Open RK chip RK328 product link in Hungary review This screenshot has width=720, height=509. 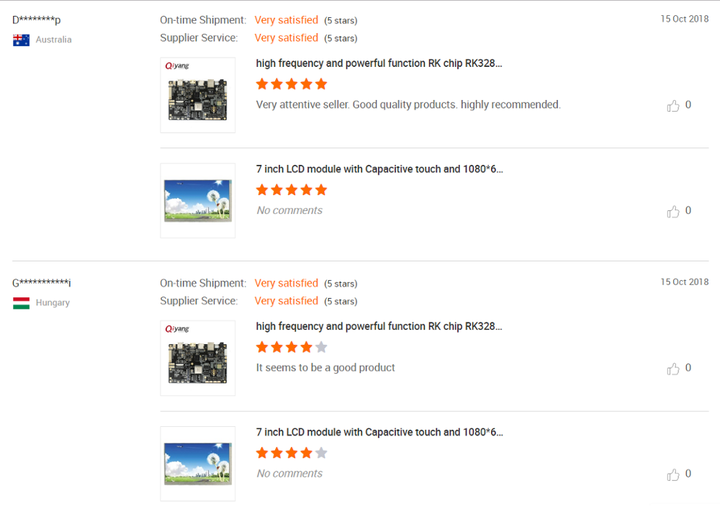pos(379,326)
